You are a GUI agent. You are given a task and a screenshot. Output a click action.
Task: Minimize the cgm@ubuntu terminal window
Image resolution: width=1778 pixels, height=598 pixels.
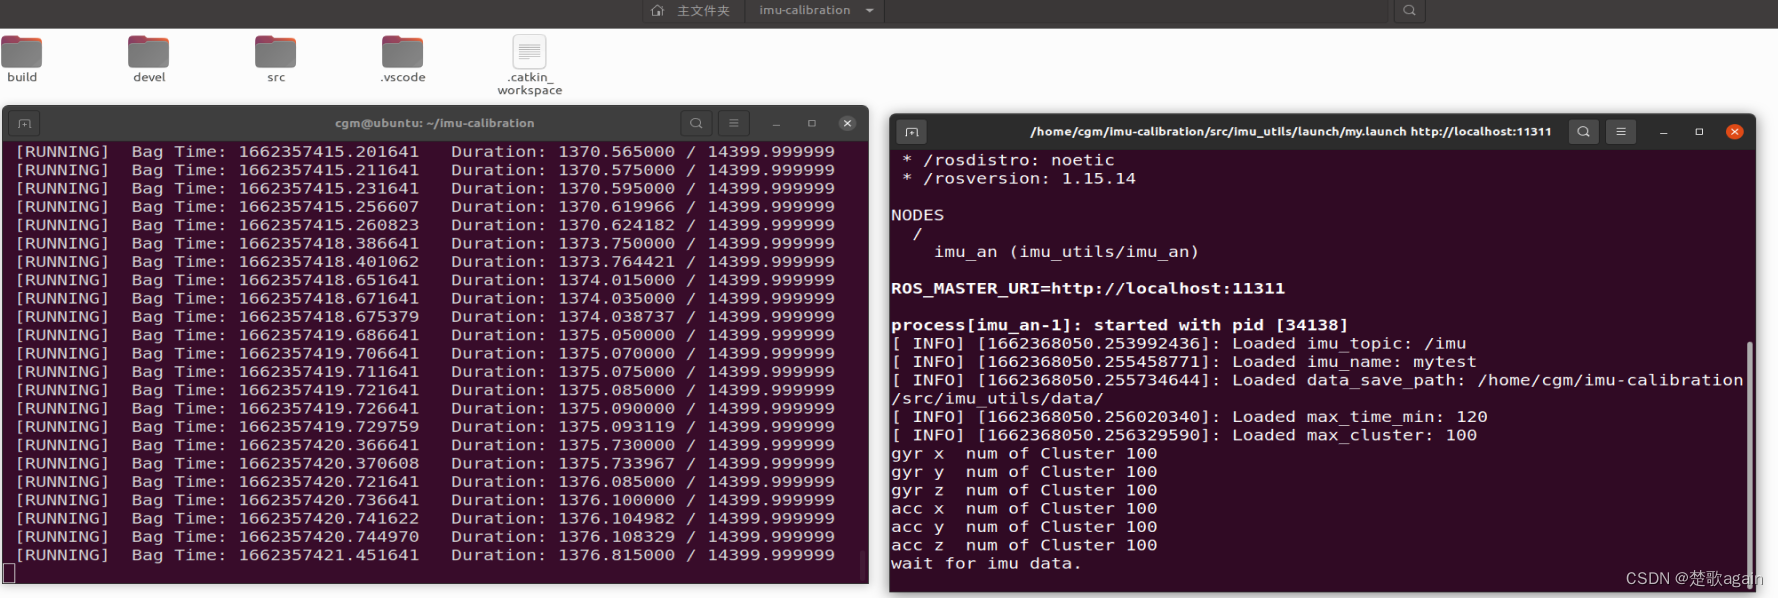pyautogui.click(x=776, y=123)
